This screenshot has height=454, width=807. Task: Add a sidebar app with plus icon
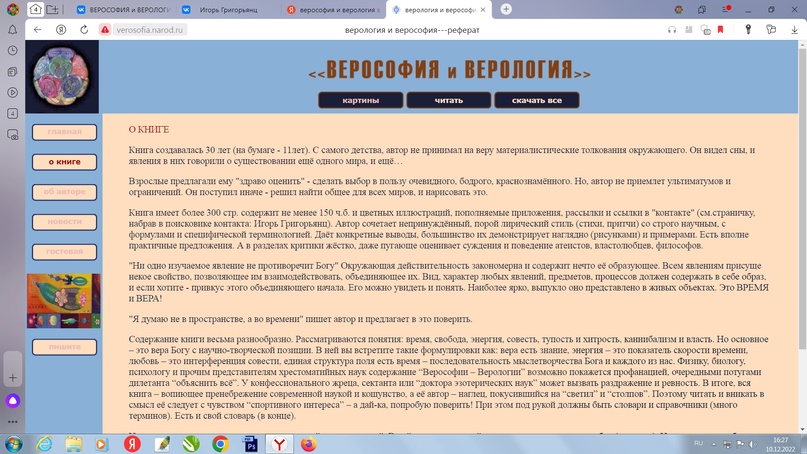click(x=12, y=377)
